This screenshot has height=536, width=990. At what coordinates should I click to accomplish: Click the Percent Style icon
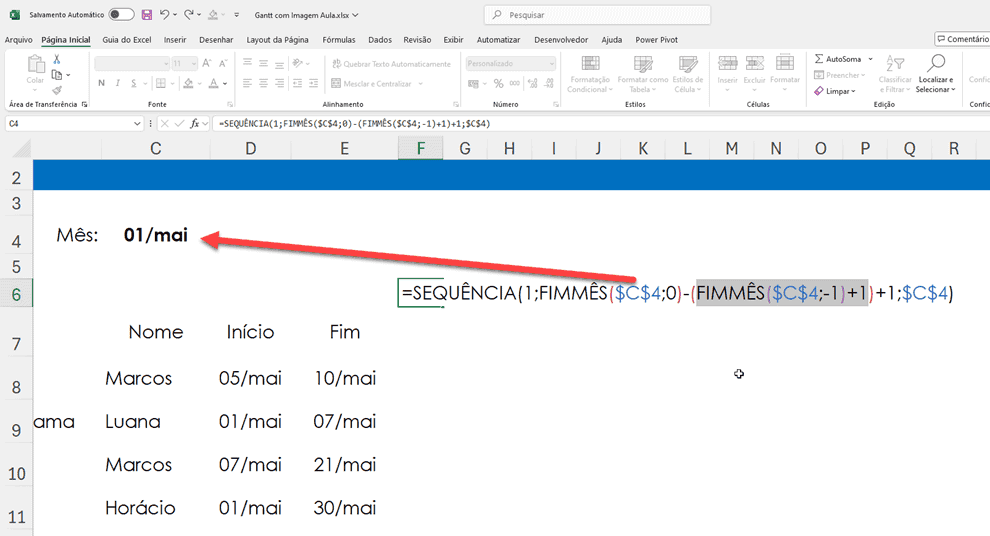point(499,83)
